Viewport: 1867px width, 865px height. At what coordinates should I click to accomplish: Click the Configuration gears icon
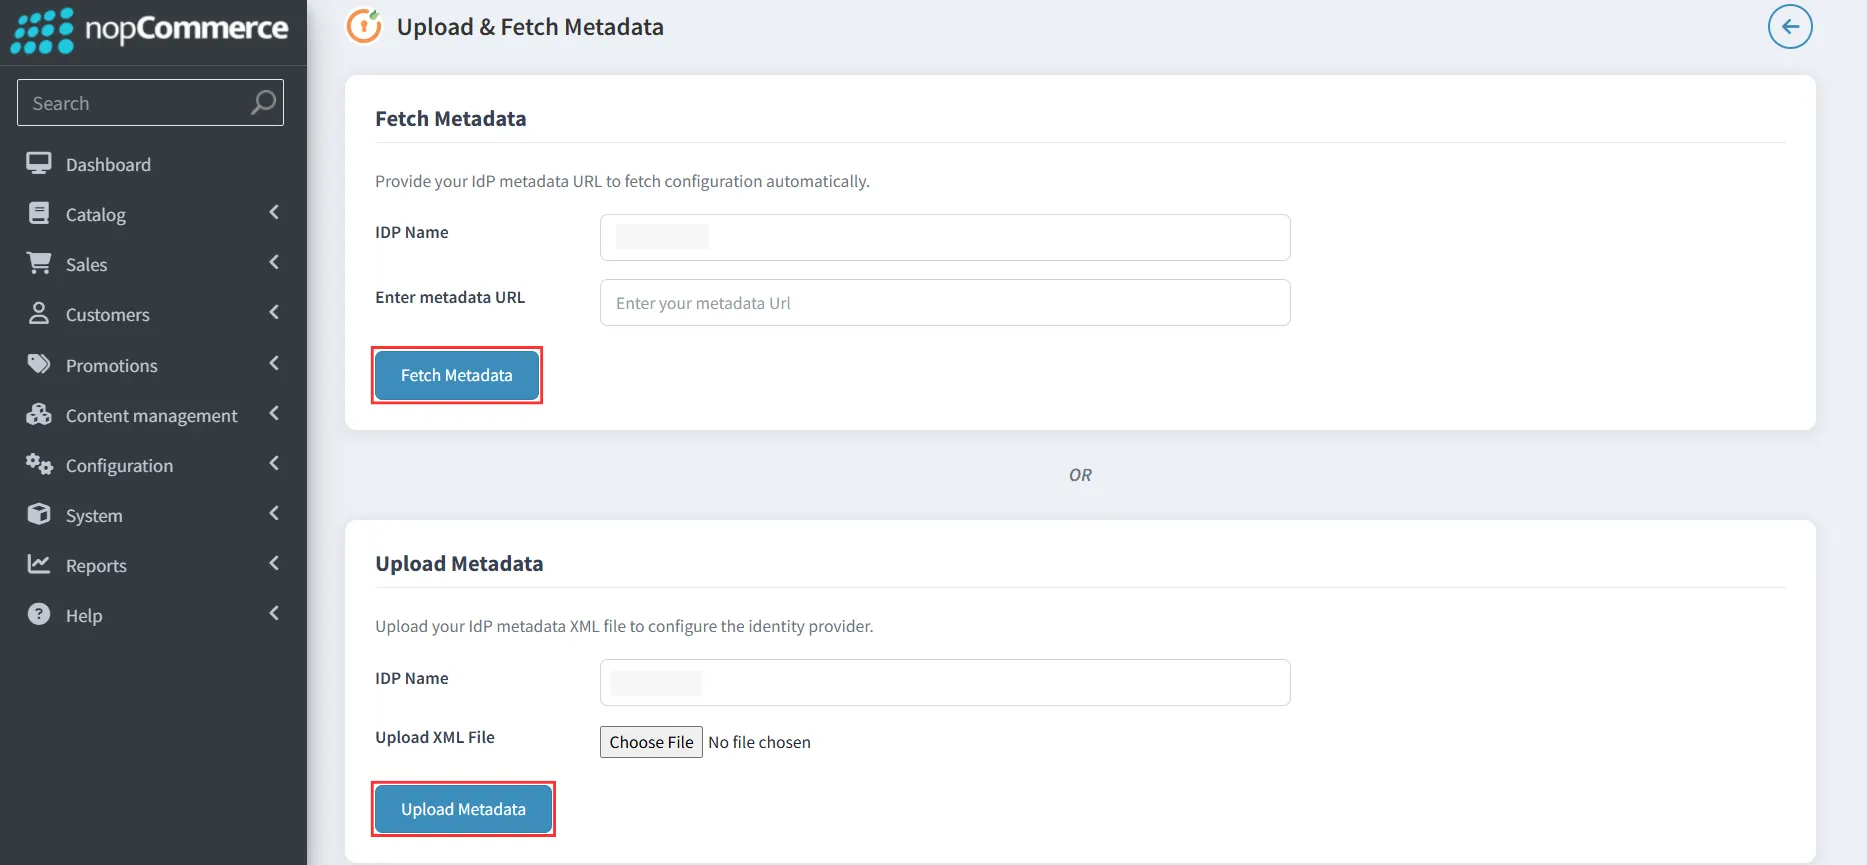coord(39,464)
